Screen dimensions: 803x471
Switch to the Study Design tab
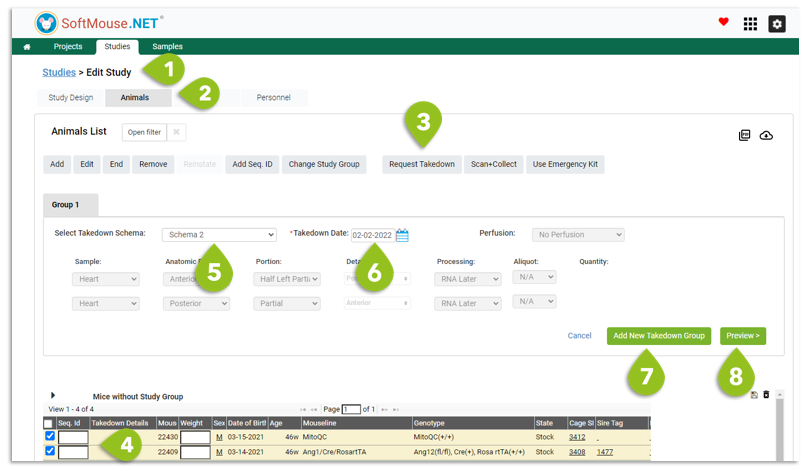pos(71,97)
